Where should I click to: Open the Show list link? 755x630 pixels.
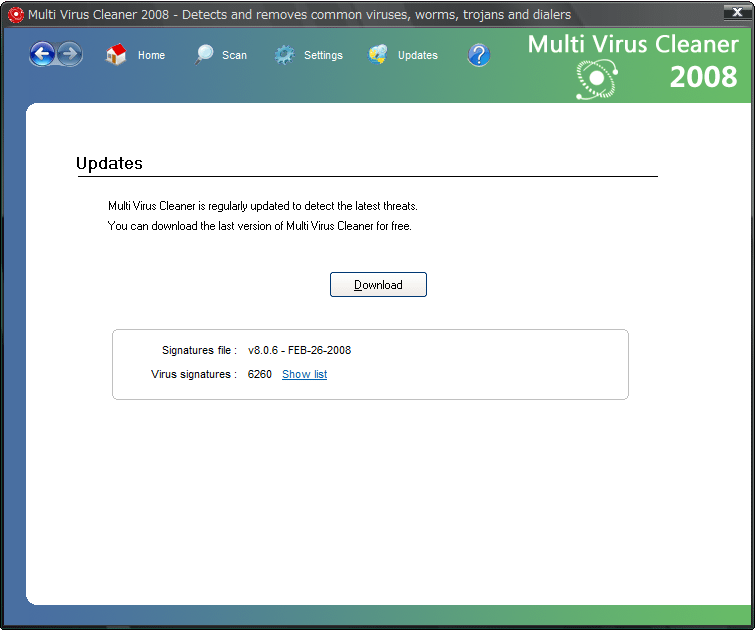pyautogui.click(x=304, y=374)
